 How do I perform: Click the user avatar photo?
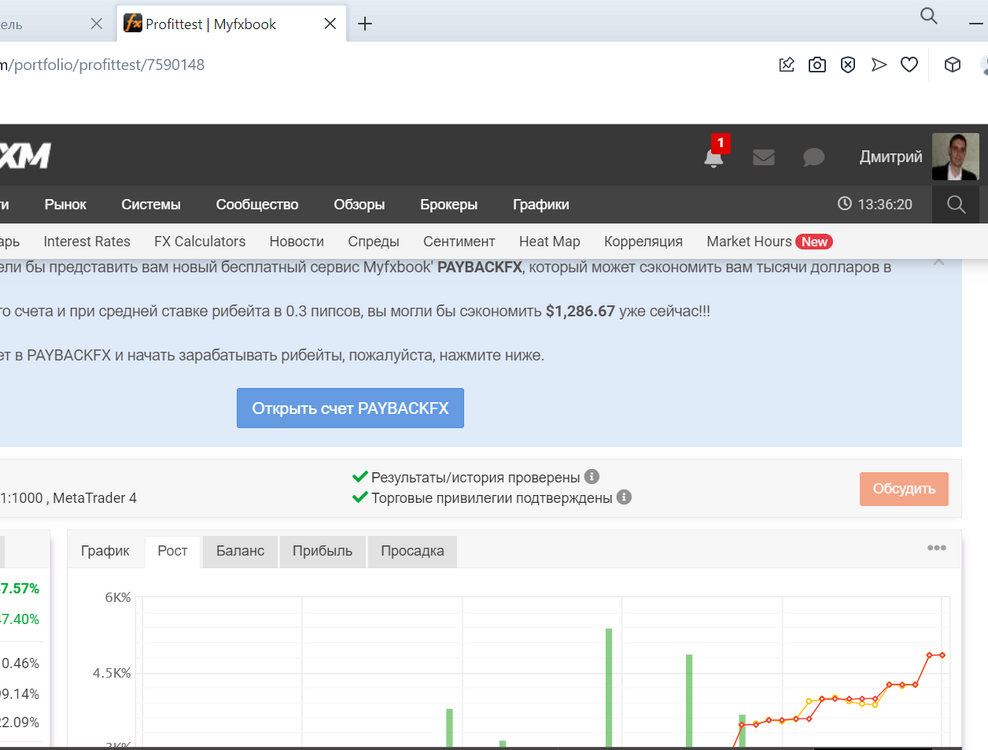tap(955, 156)
